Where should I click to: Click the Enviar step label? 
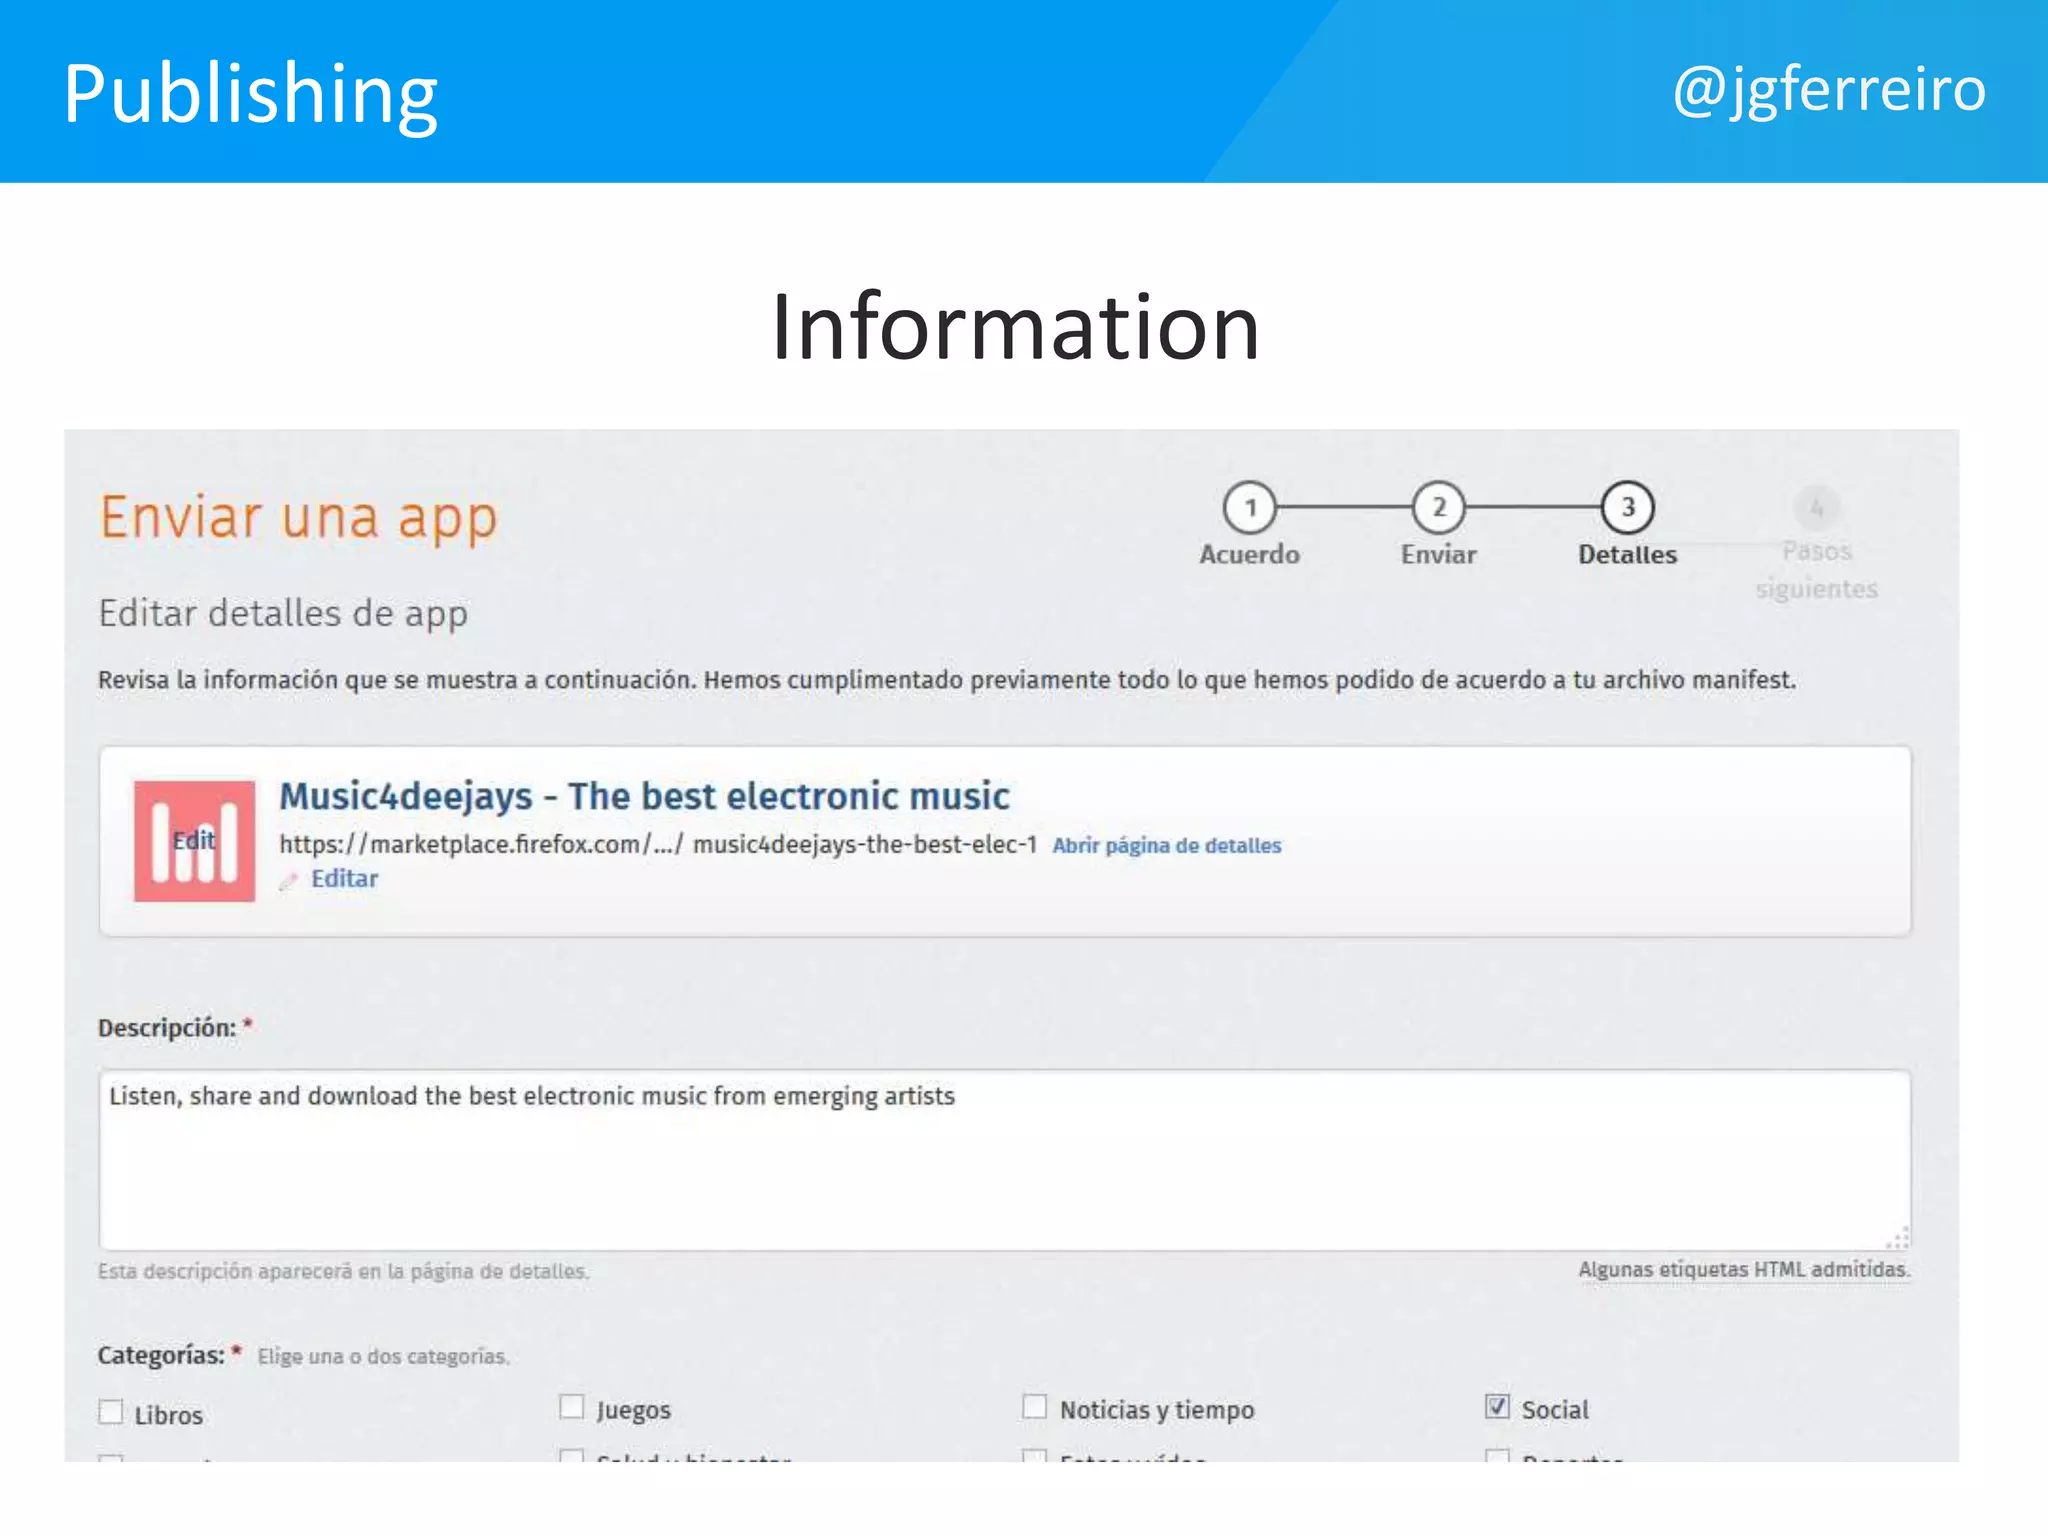[1438, 555]
